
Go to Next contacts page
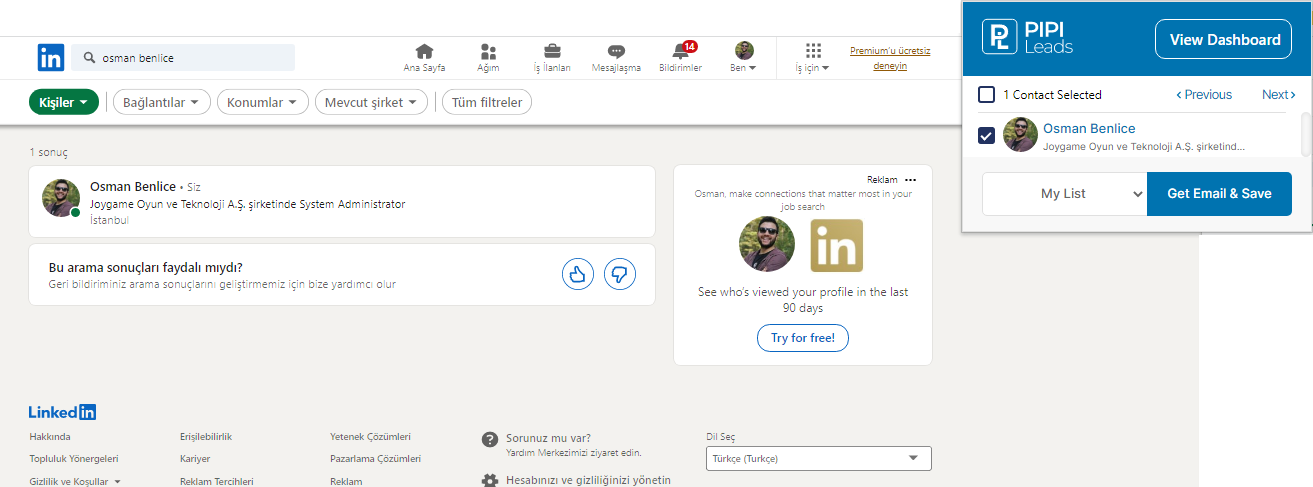pyautogui.click(x=1278, y=95)
